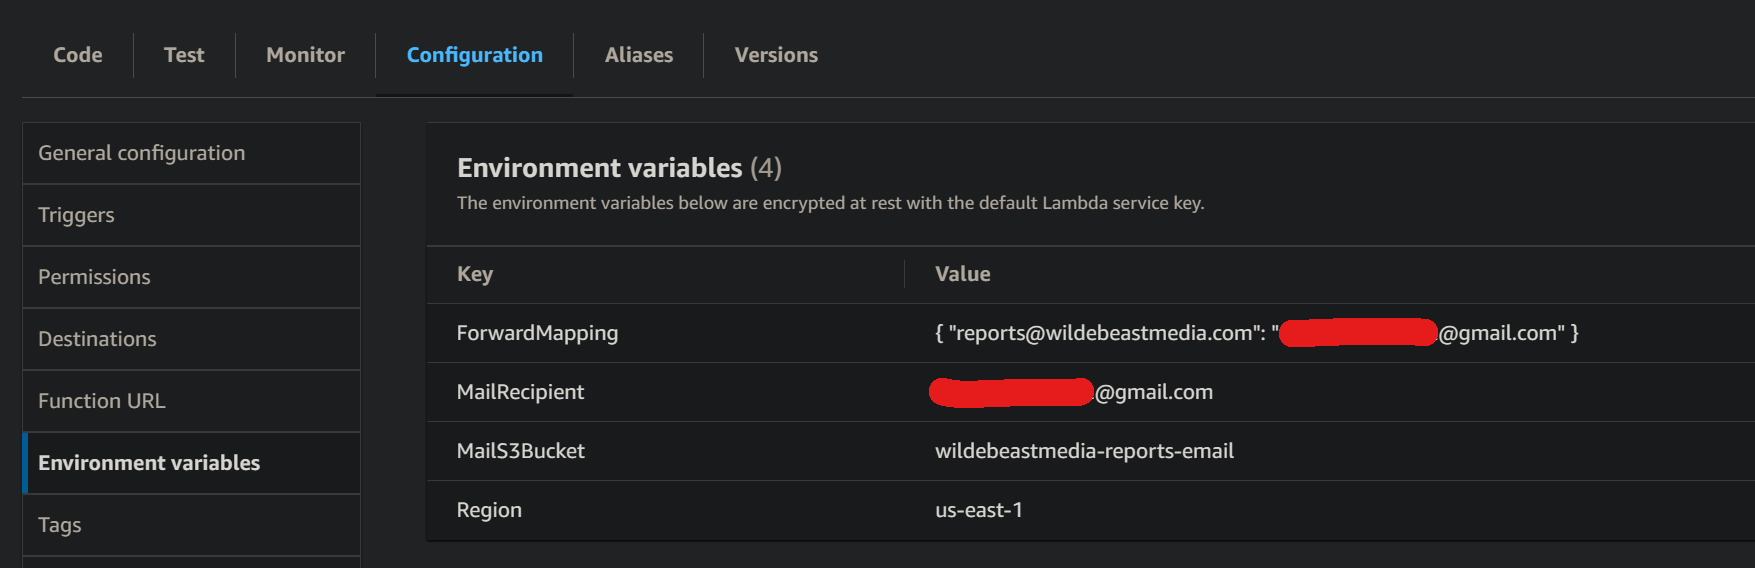This screenshot has width=1755, height=568.
Task: Switch to the Versions tab
Action: pyautogui.click(x=776, y=55)
